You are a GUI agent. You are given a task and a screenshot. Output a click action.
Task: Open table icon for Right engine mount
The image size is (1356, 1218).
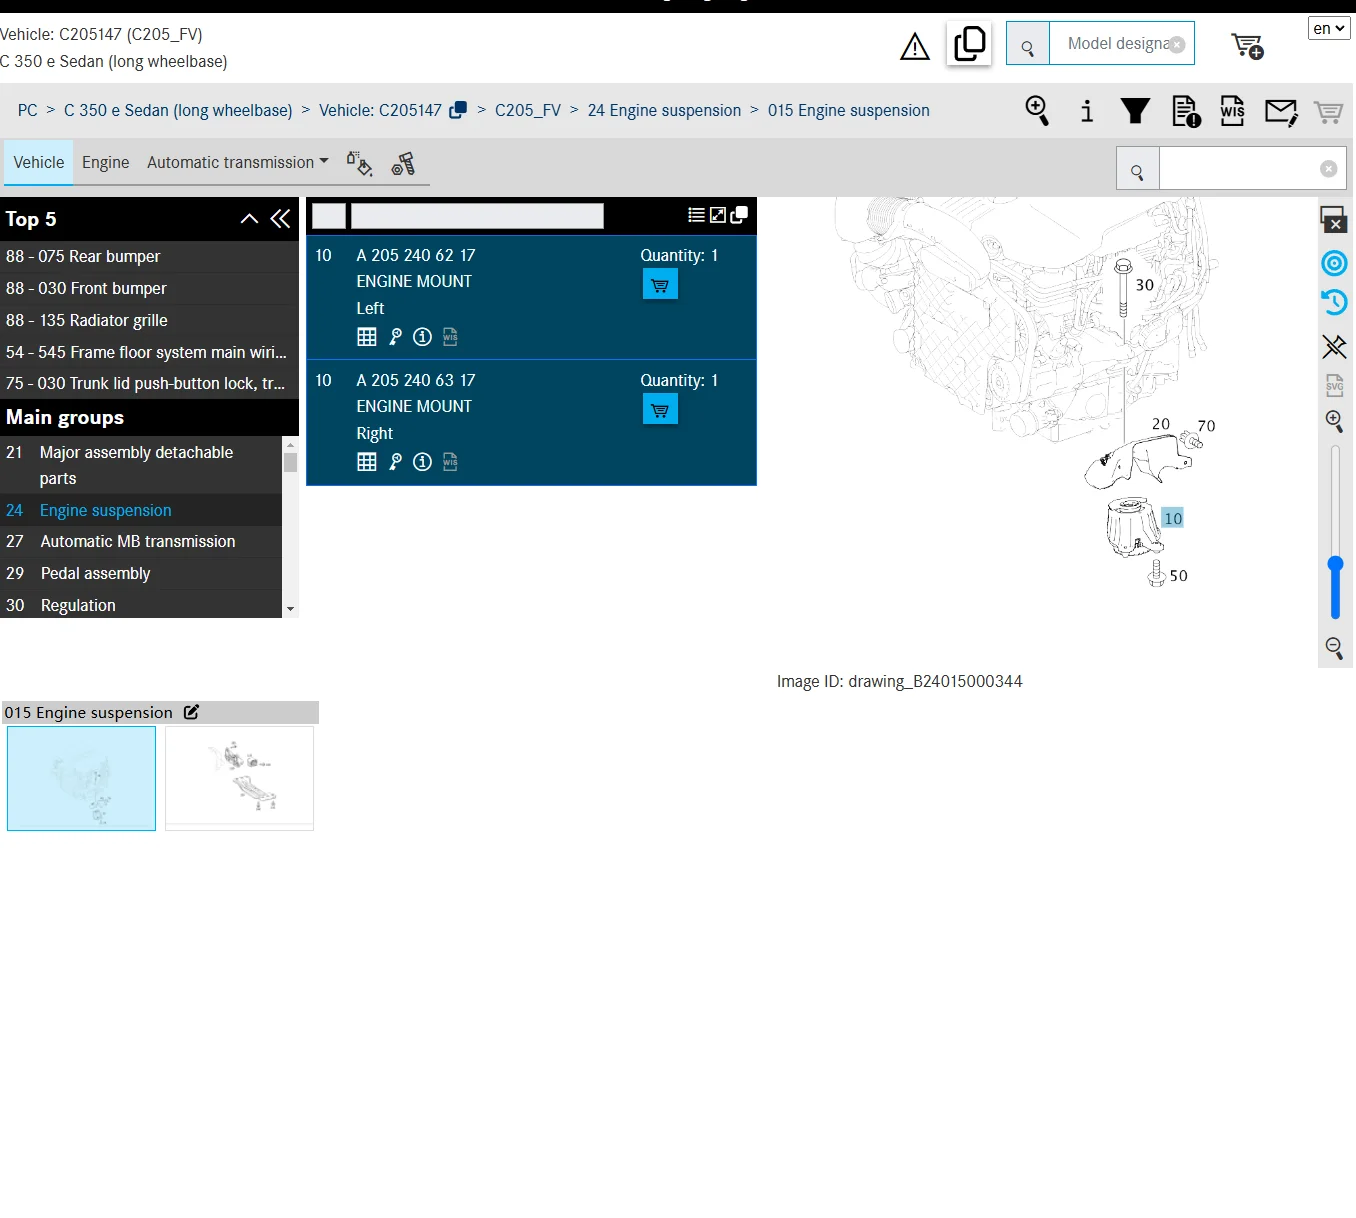[x=367, y=461]
